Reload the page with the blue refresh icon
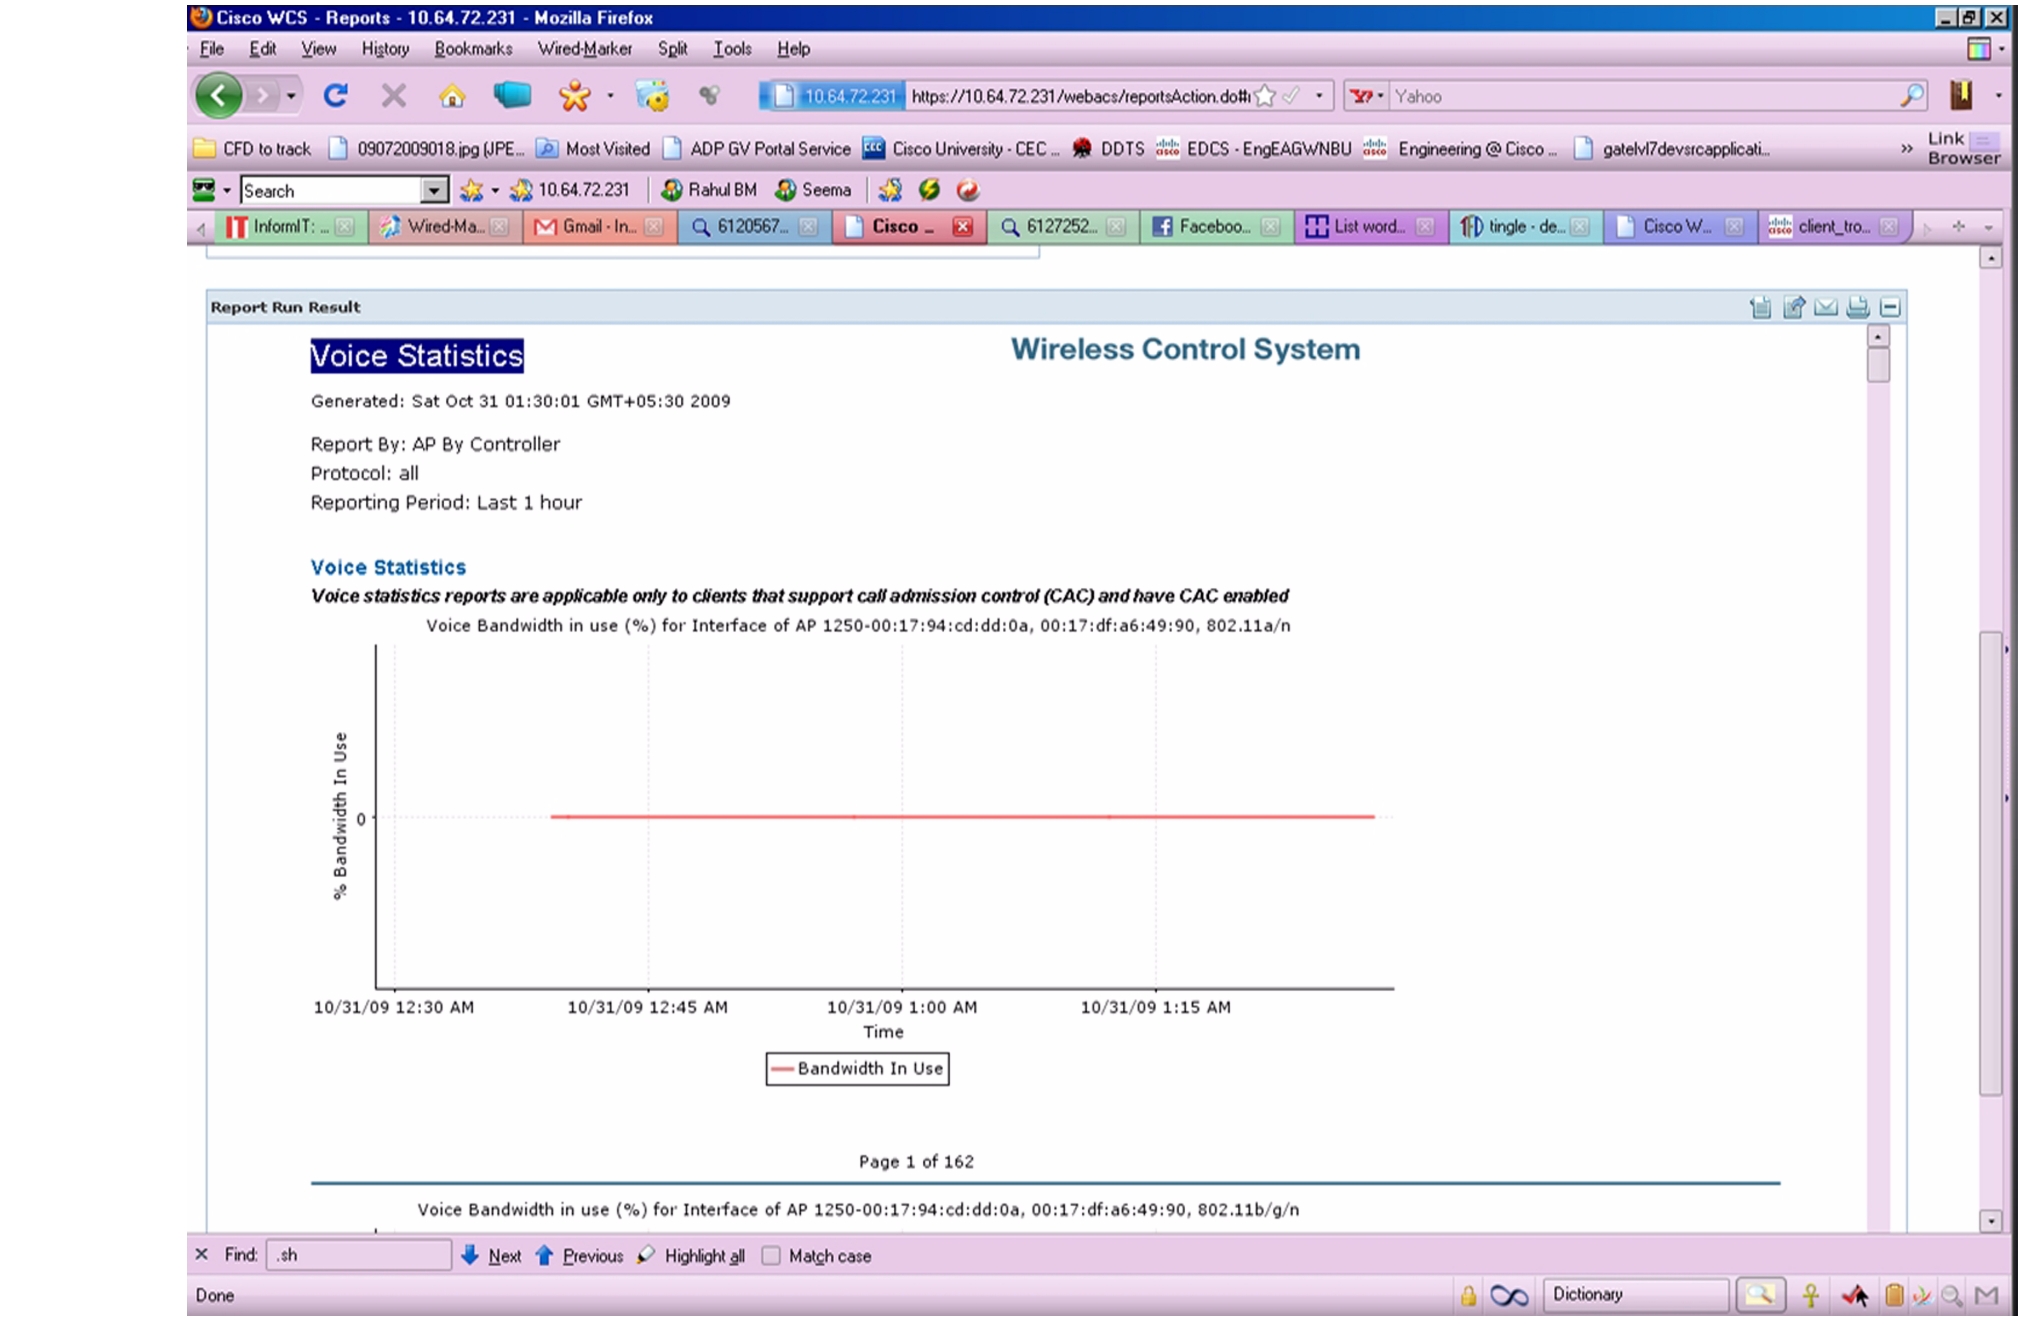Screen dimensions: 2019x1324 (335, 96)
